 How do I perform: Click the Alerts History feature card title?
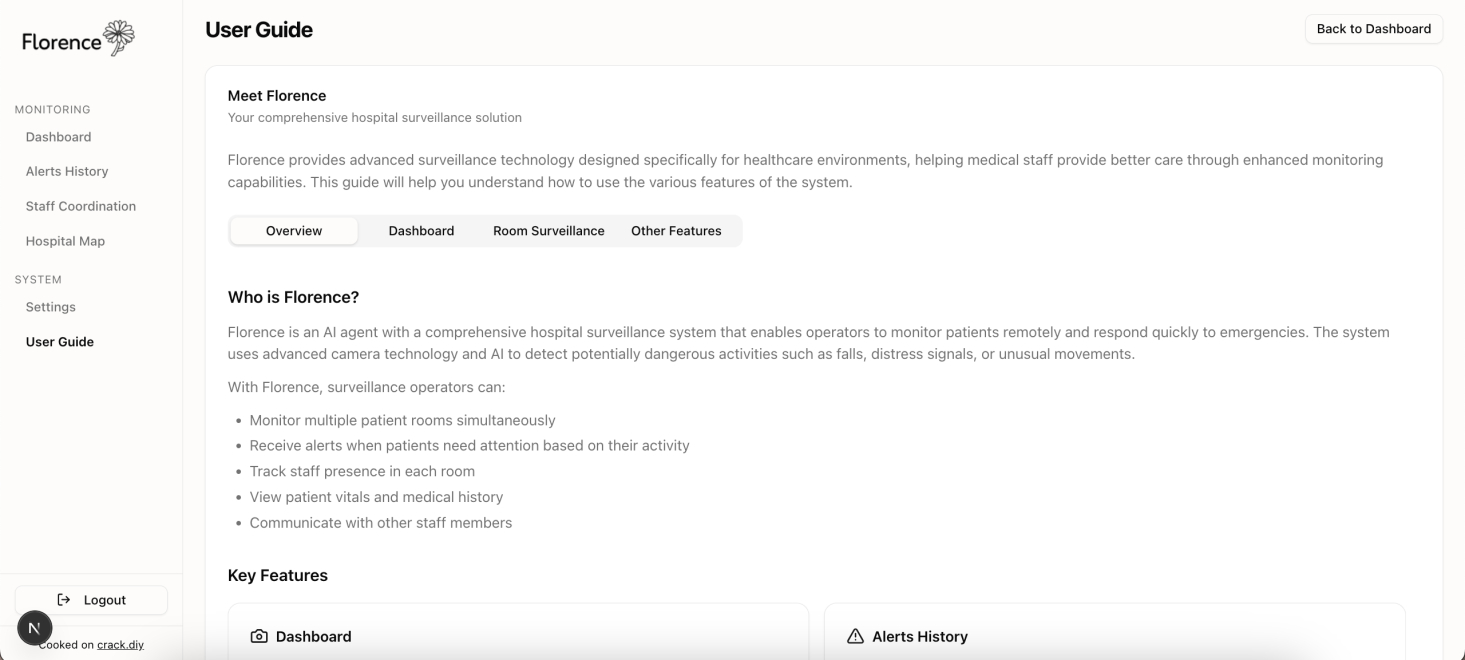click(919, 636)
